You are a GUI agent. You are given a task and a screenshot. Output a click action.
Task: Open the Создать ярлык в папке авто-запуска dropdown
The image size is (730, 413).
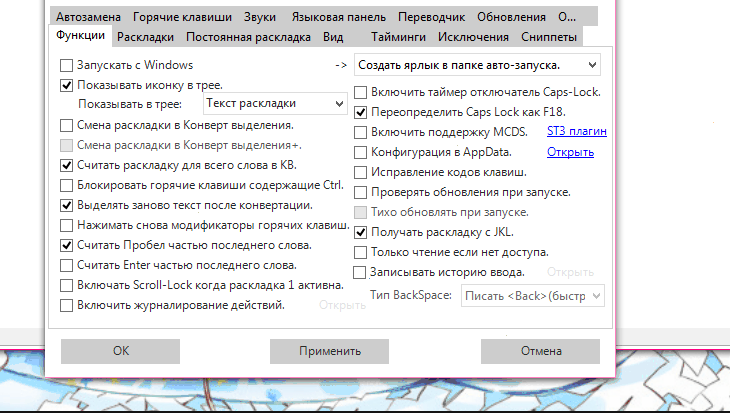tap(477, 65)
